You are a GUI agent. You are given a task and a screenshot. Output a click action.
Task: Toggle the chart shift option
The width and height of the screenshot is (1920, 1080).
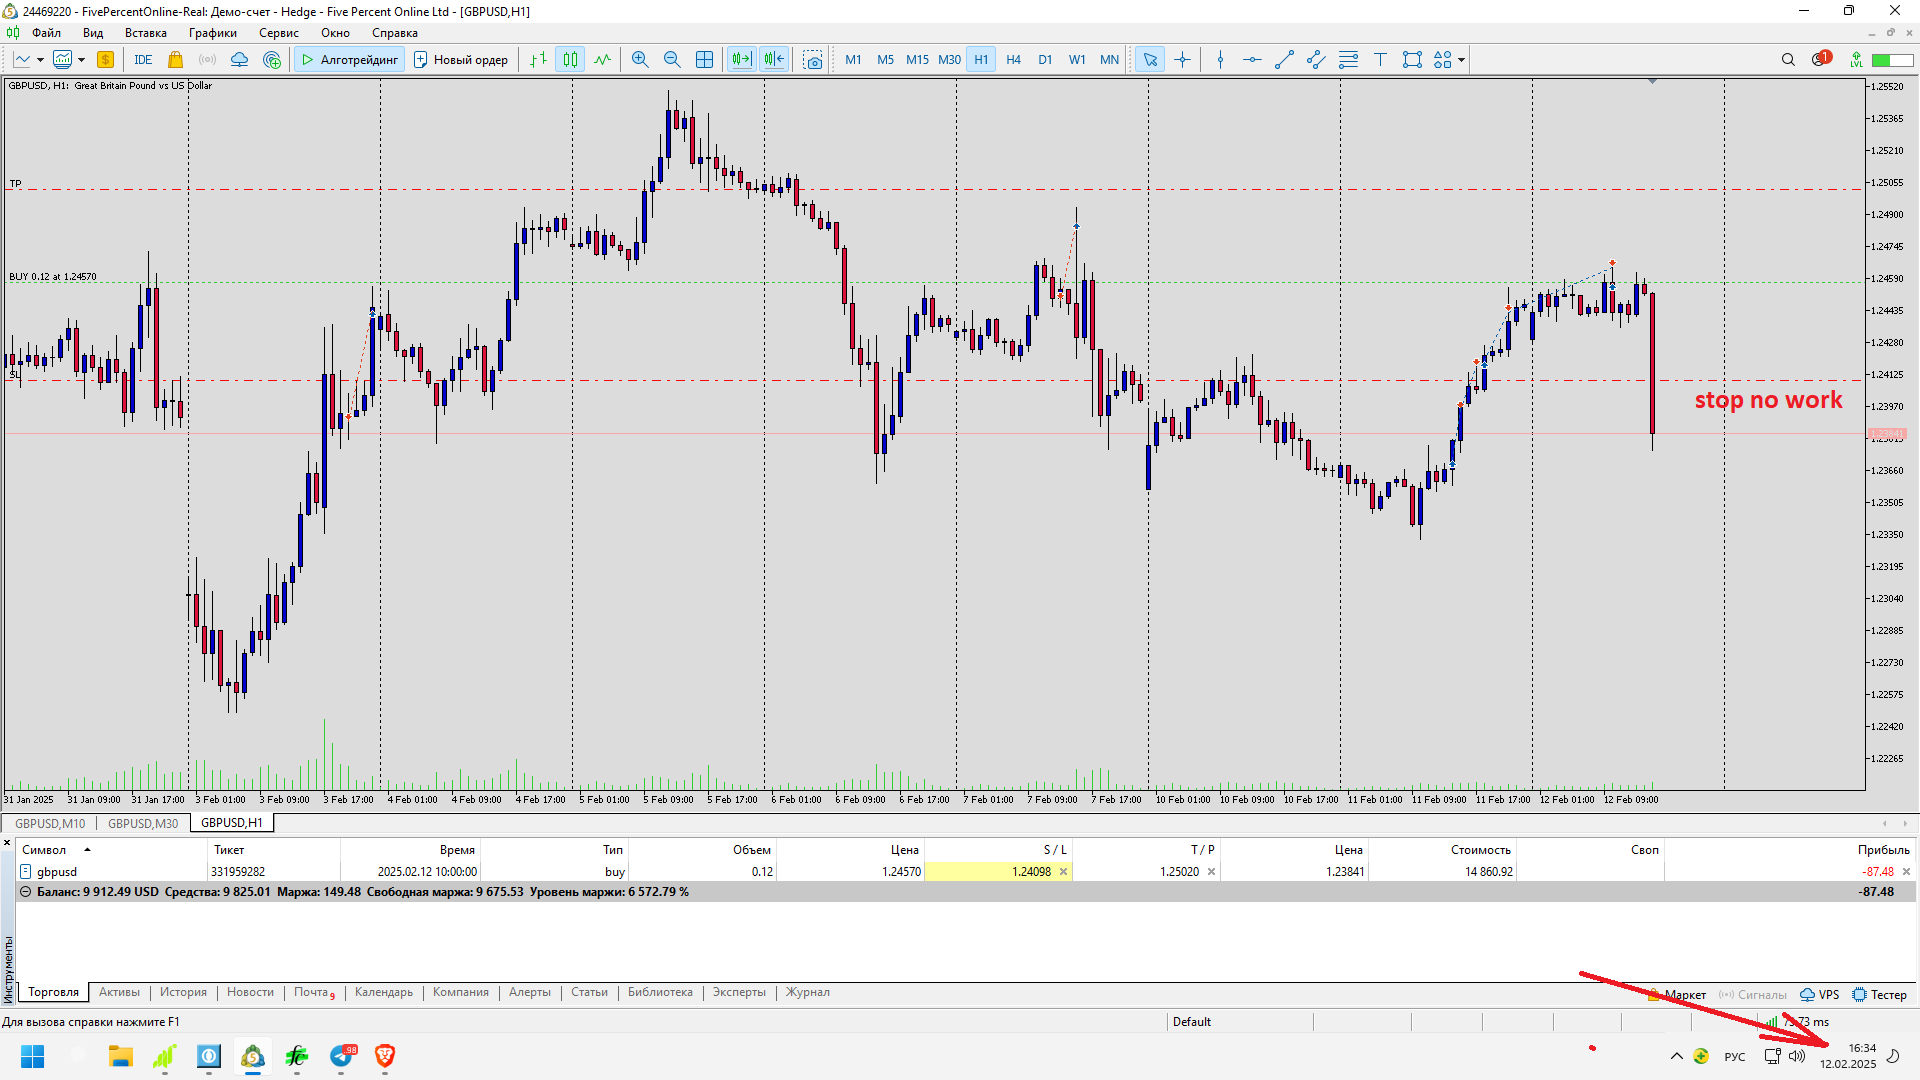click(774, 60)
